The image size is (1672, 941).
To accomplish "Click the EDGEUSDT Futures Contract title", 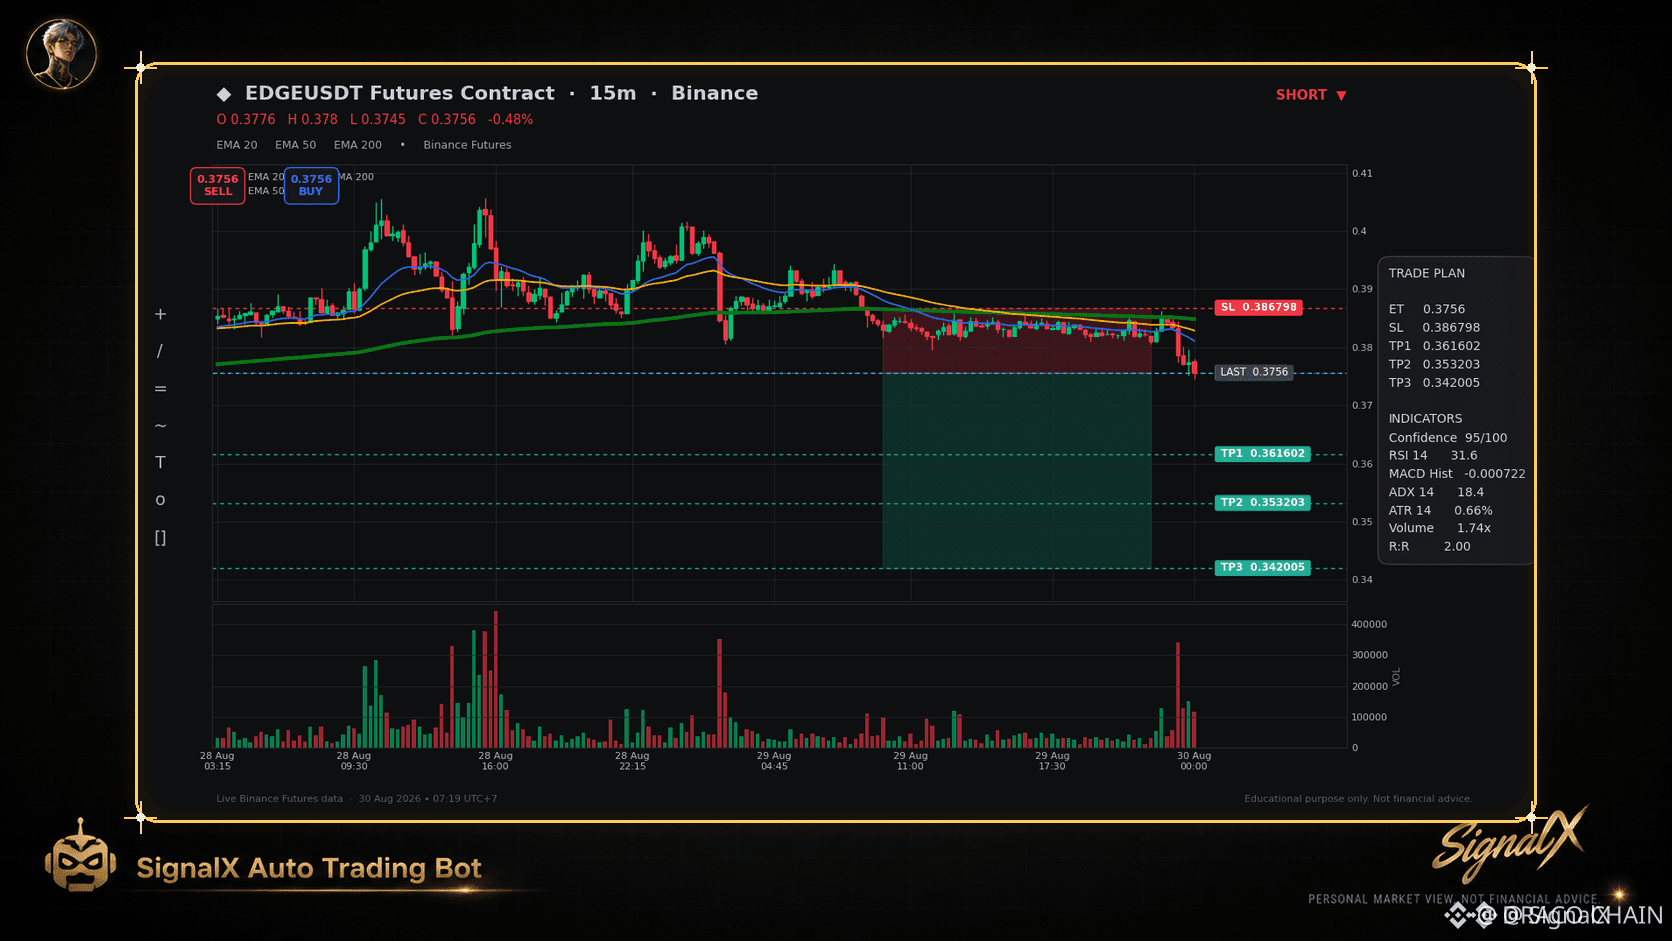I will pos(400,93).
